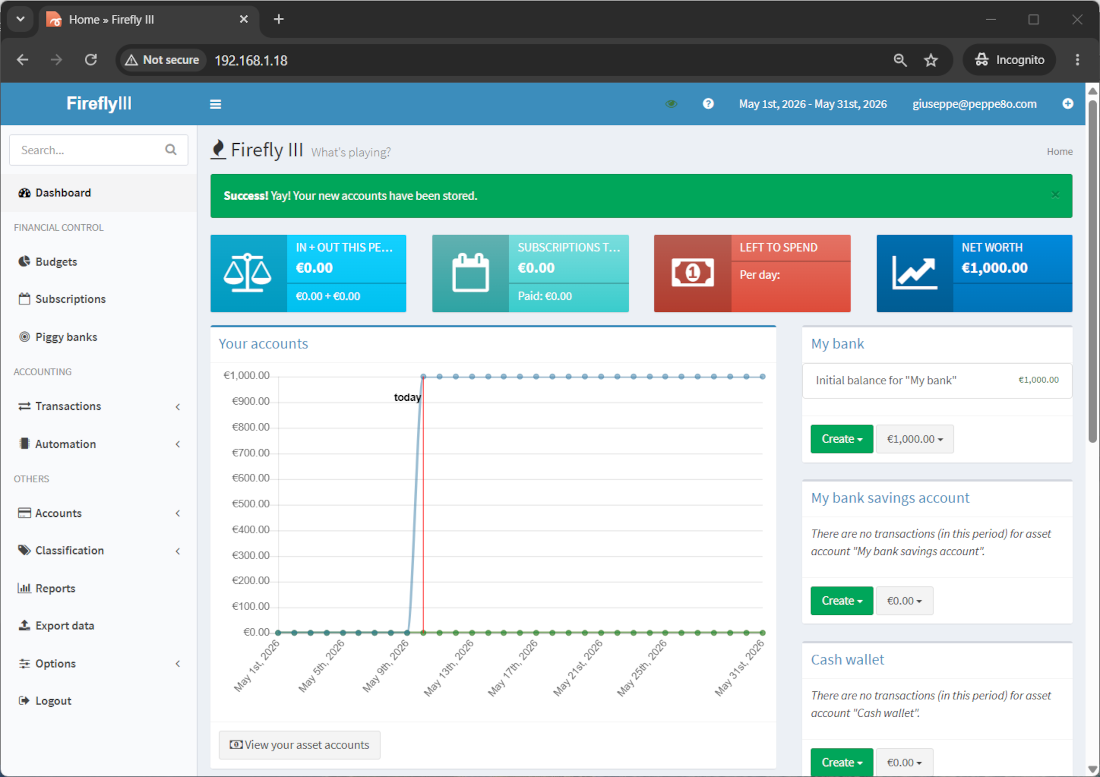Select the Home » Firefly III browser tab
This screenshot has width=1100, height=777.
(148, 20)
